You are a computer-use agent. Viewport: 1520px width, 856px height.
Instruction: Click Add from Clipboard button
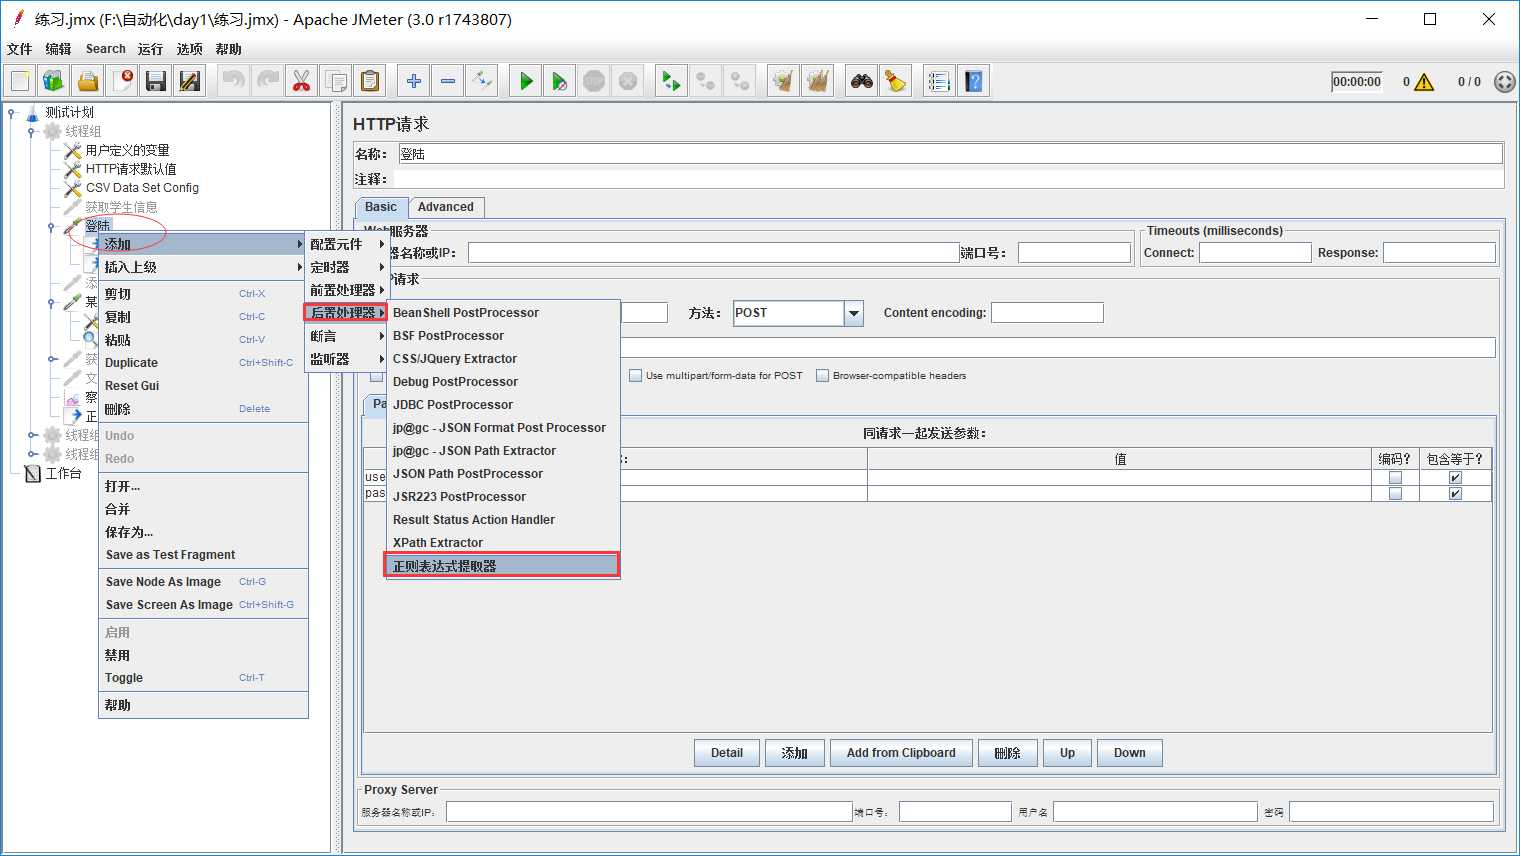point(901,753)
